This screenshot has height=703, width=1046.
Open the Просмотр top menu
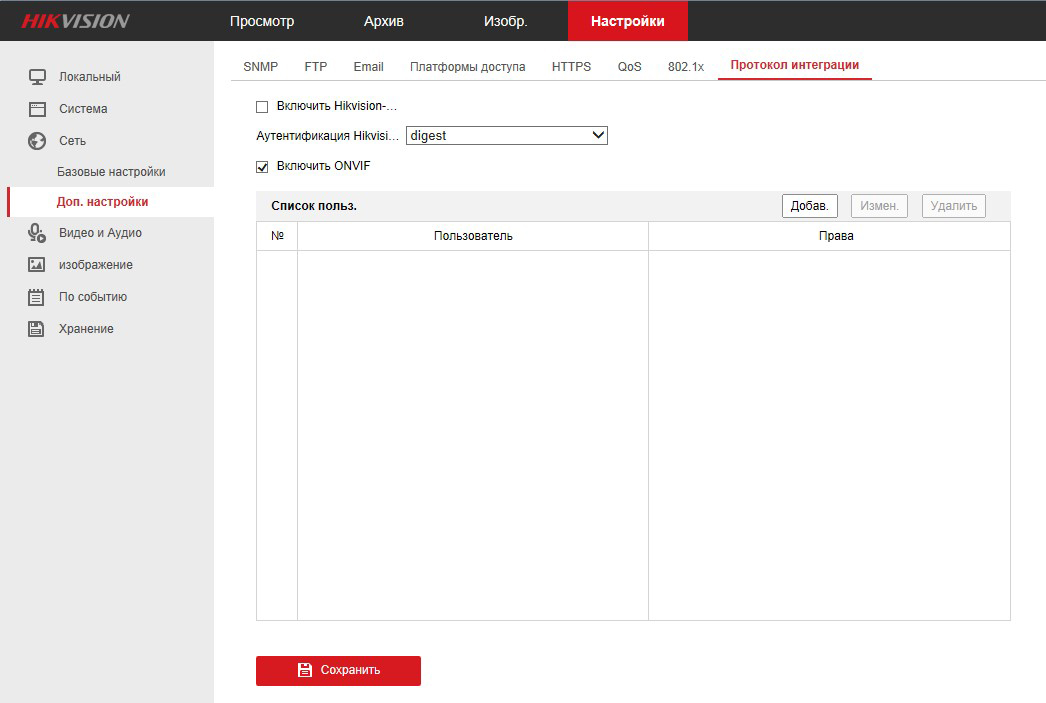262,21
